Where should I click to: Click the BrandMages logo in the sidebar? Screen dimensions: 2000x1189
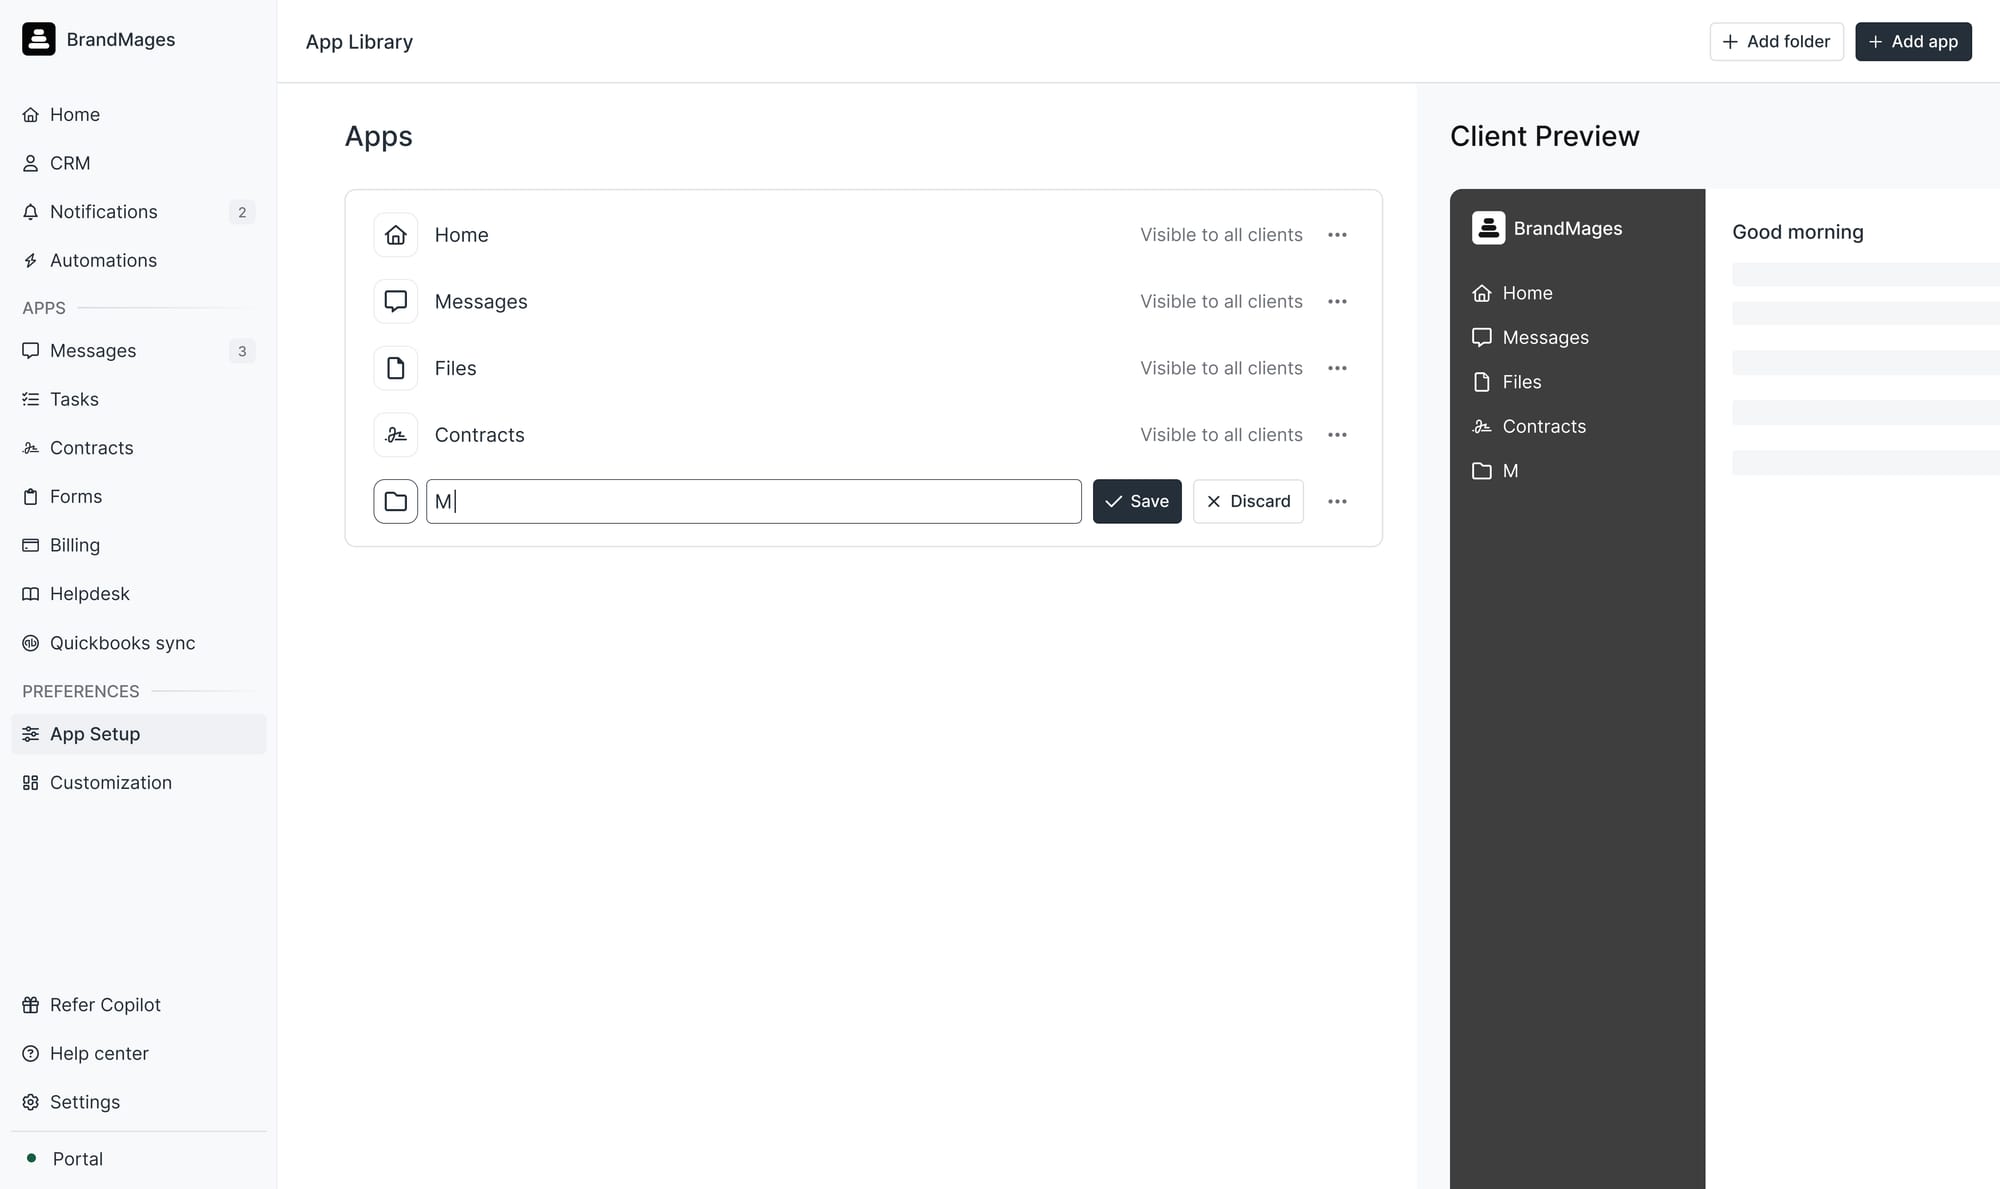[x=39, y=39]
